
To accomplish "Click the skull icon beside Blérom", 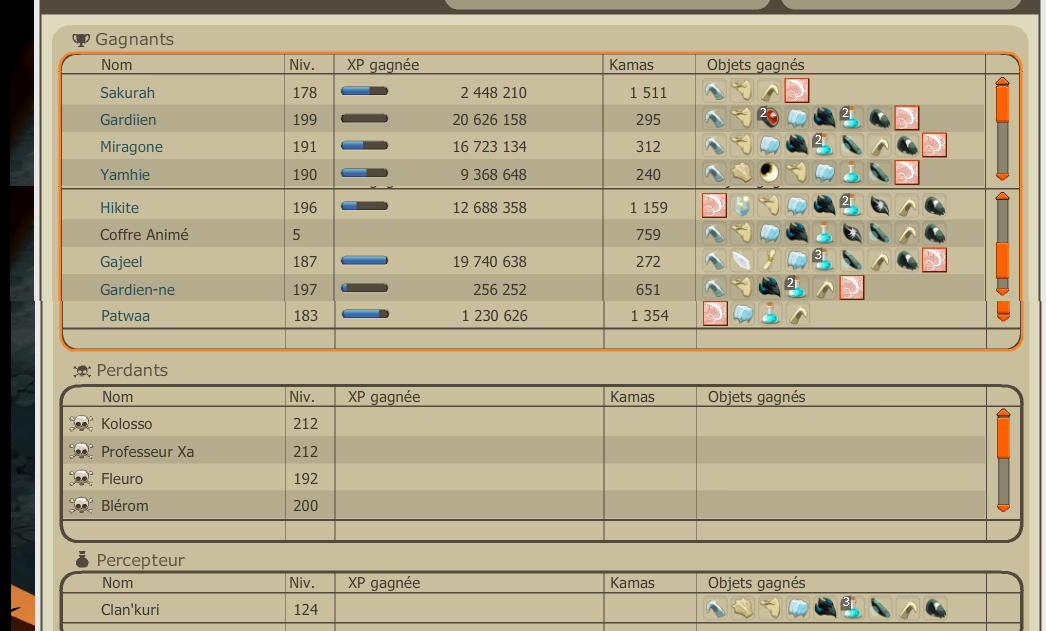I will (81, 506).
